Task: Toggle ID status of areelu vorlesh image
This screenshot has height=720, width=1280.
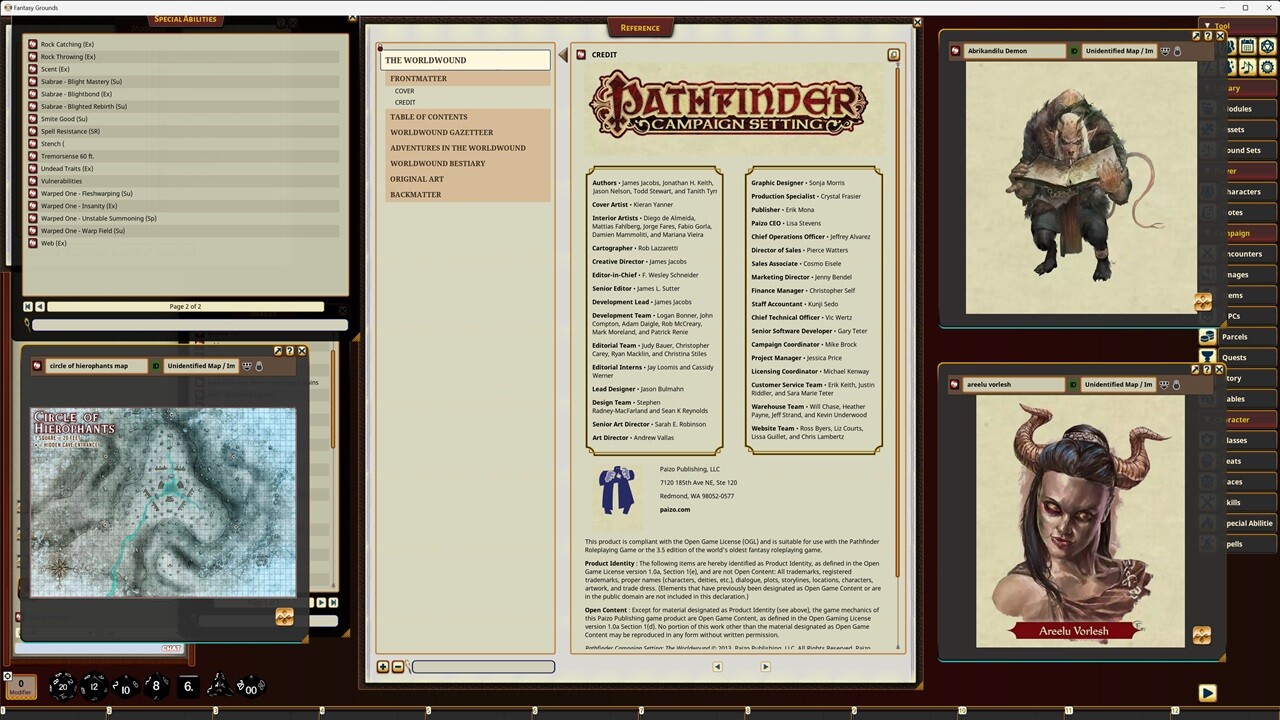Action: pyautogui.click(x=1074, y=385)
